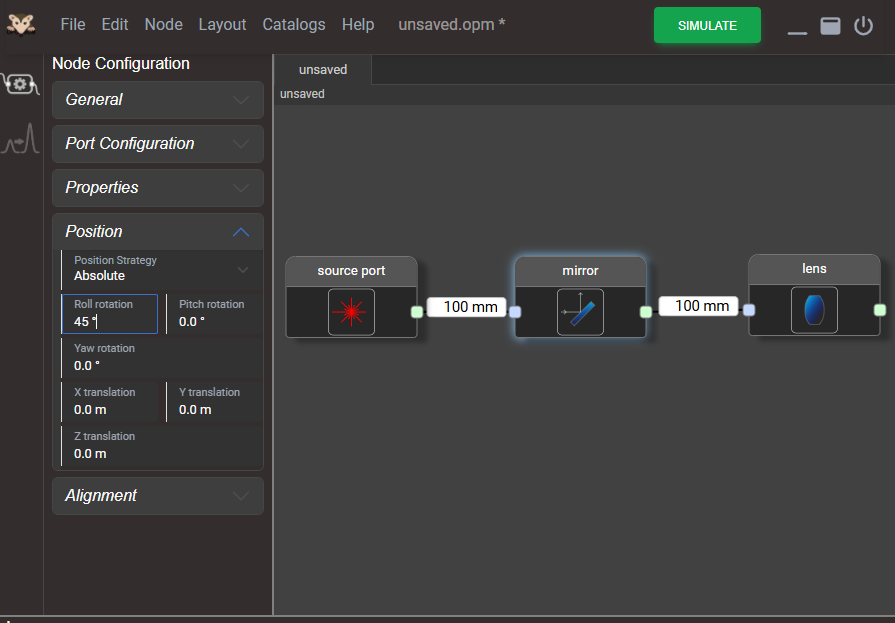Run the simulation with SIMULATE button
Viewport: 895px width, 623px height.
pos(707,25)
